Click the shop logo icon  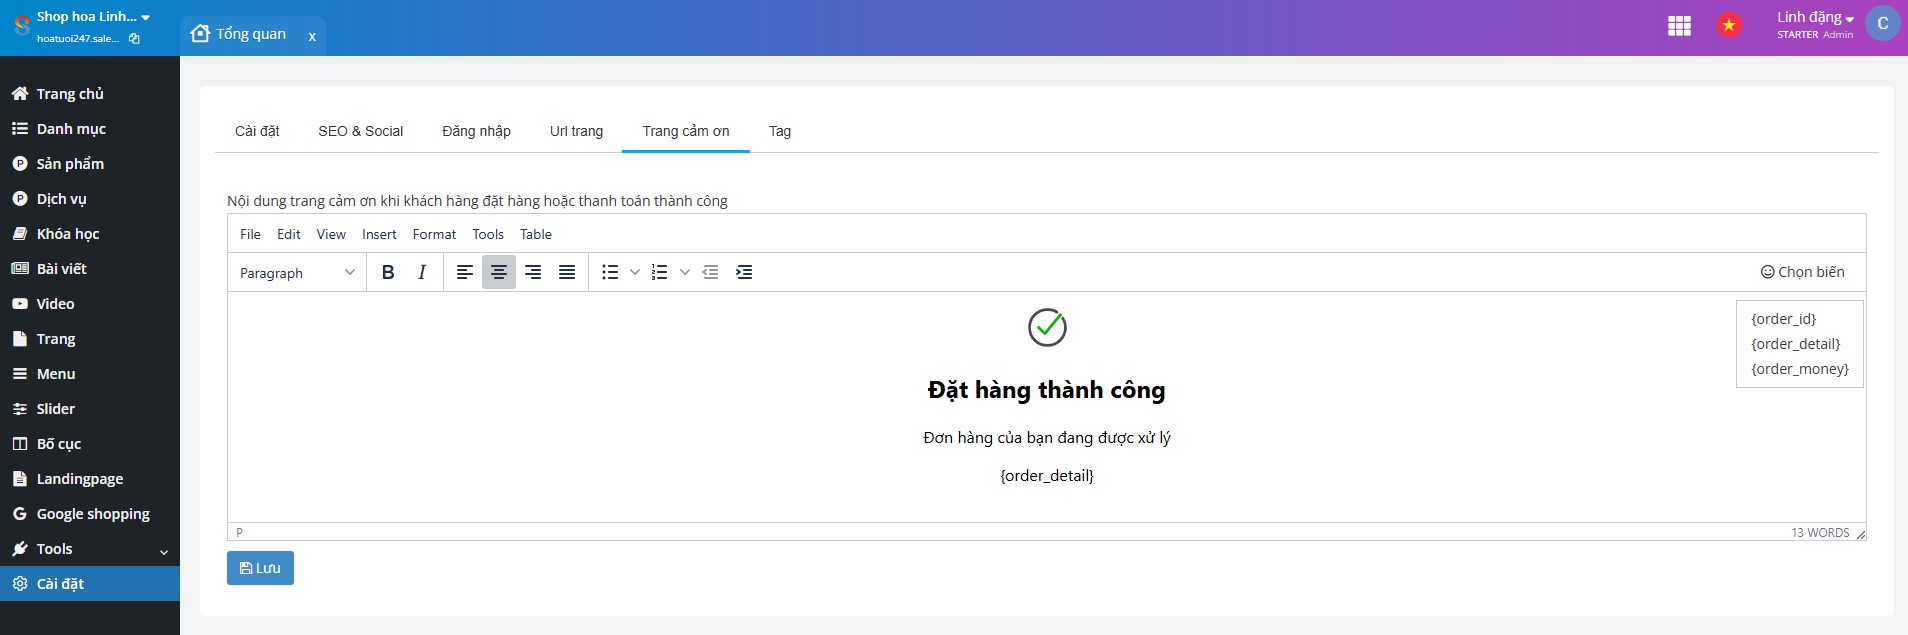[x=21, y=26]
